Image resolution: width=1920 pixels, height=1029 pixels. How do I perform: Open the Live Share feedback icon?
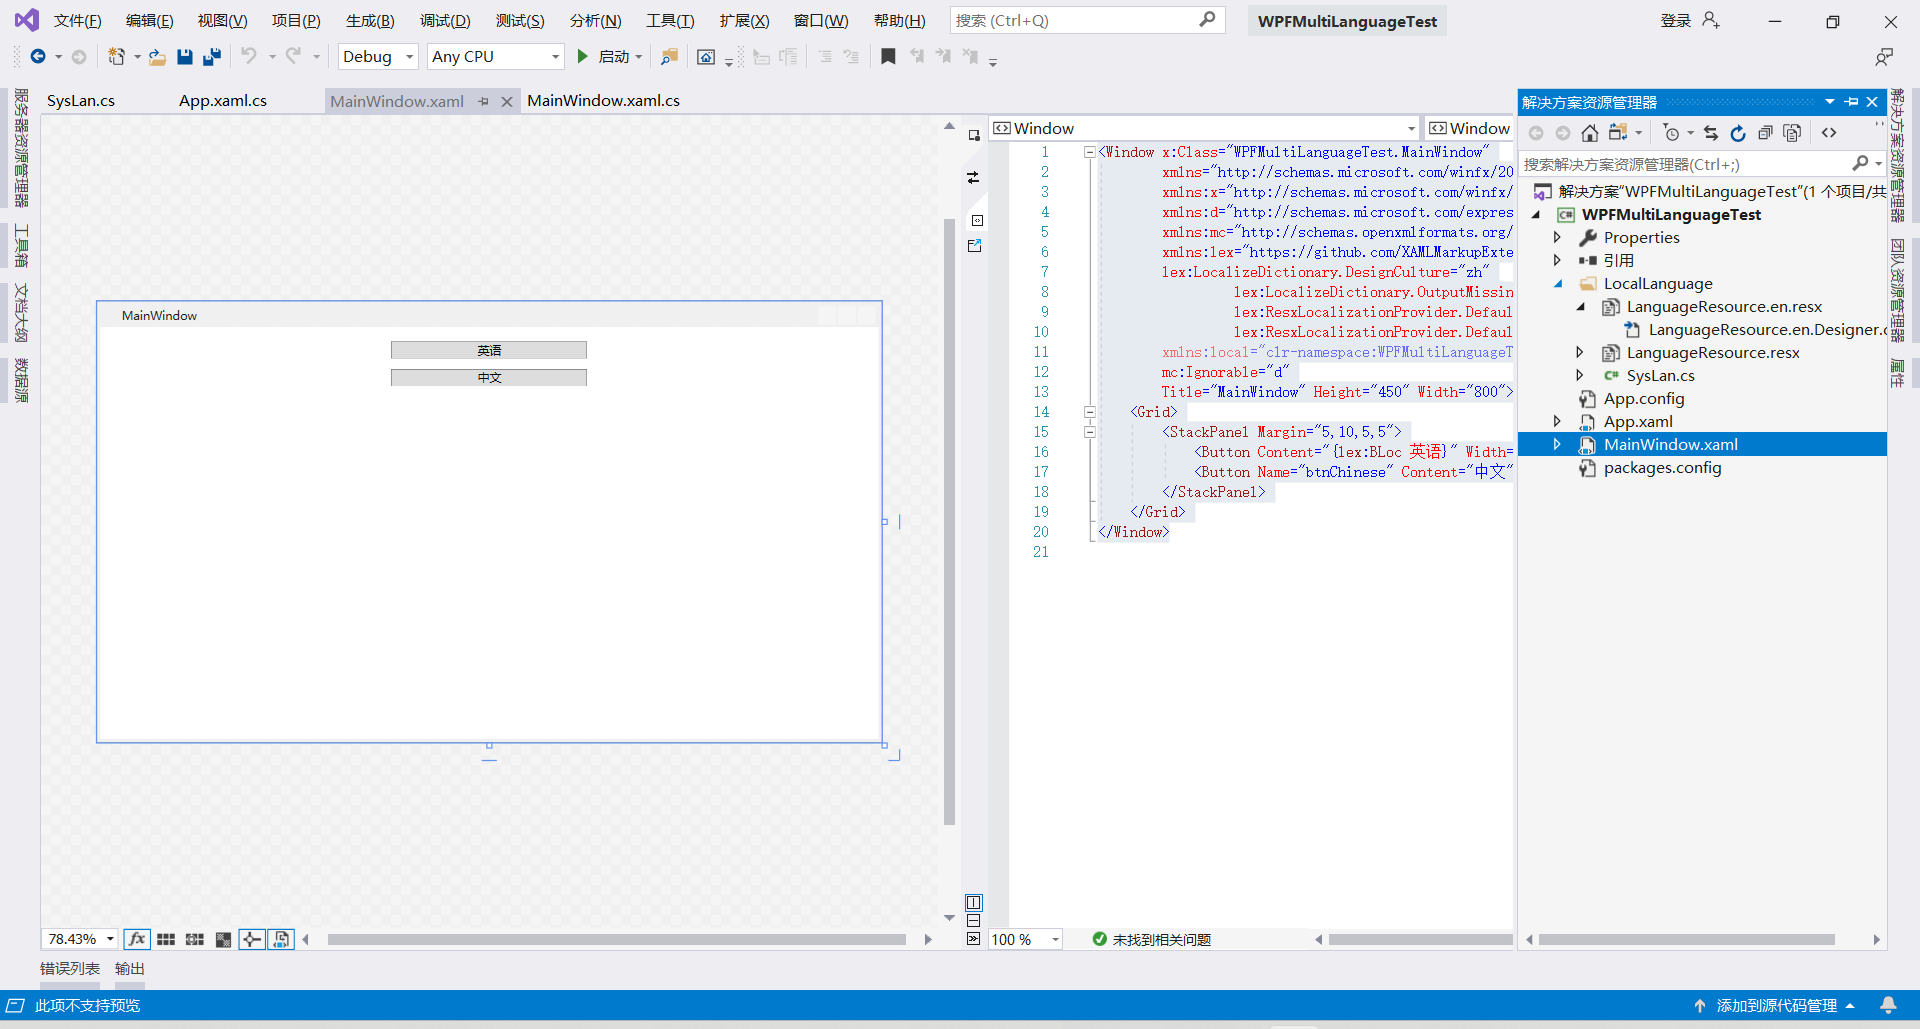1884,57
